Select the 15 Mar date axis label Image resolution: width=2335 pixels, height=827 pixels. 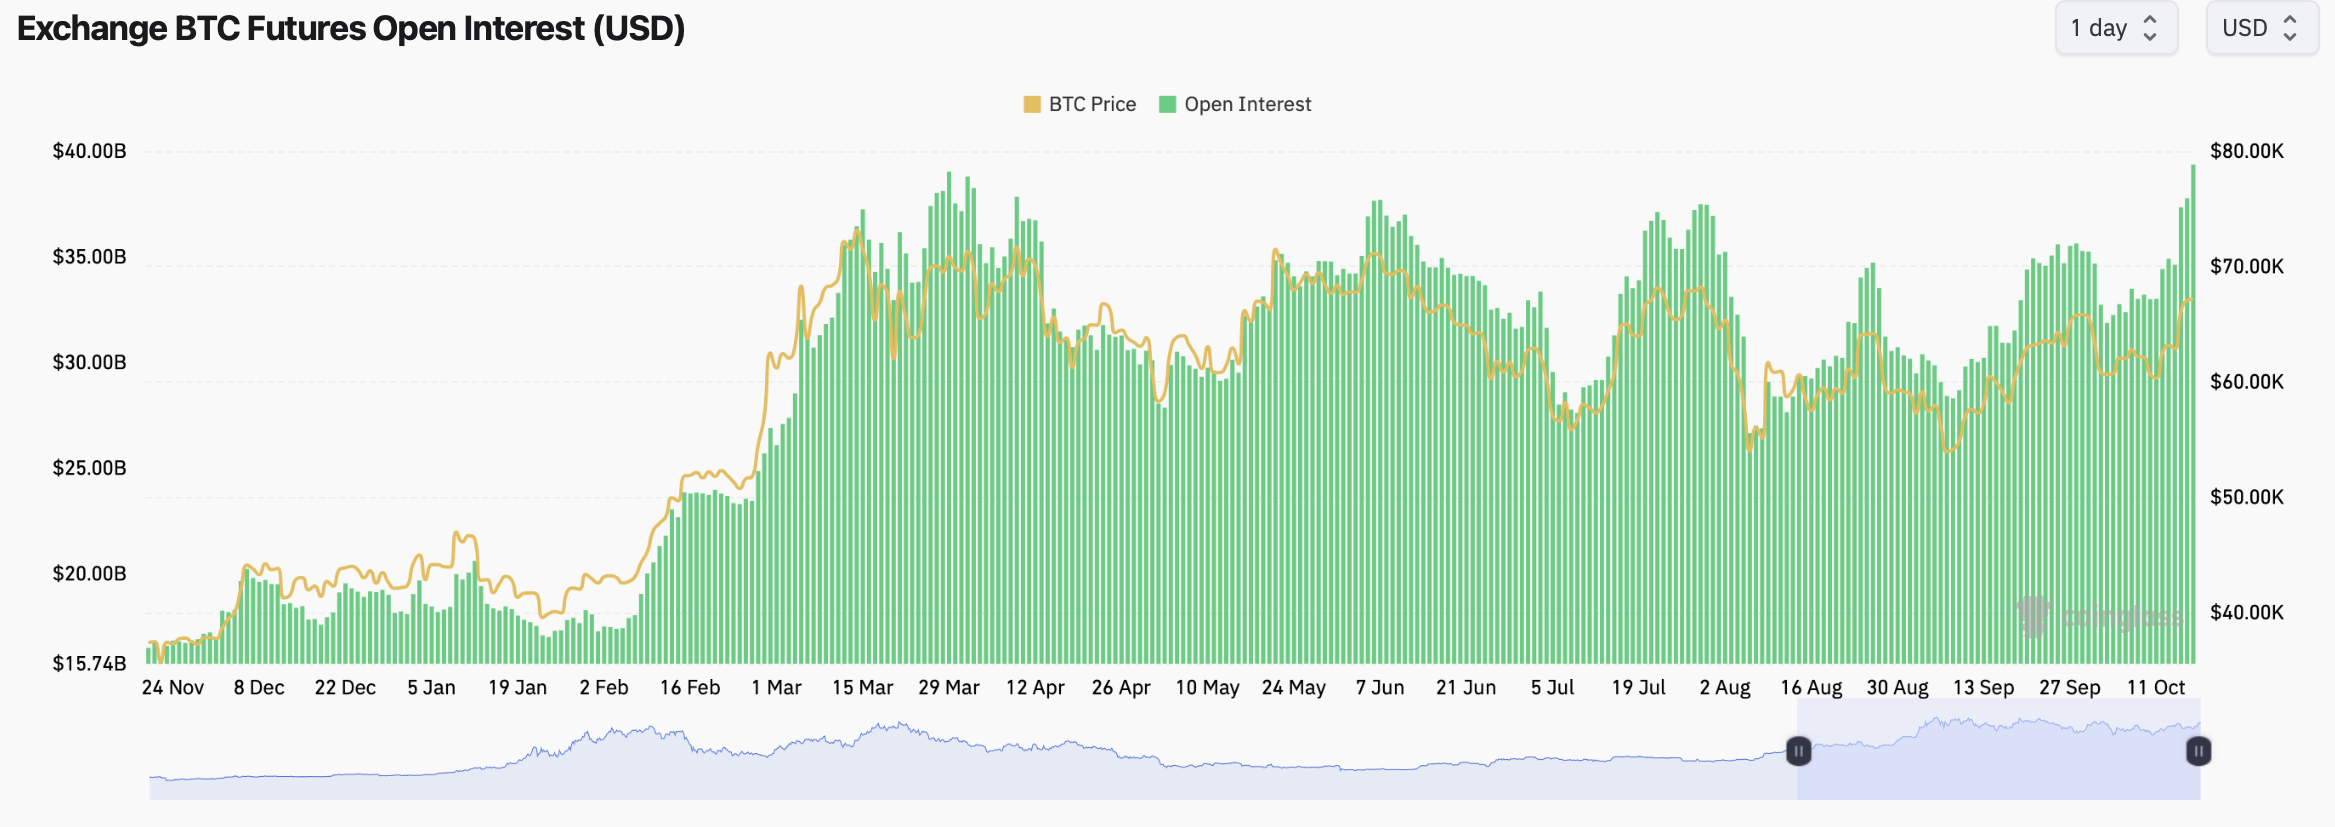[x=862, y=688]
